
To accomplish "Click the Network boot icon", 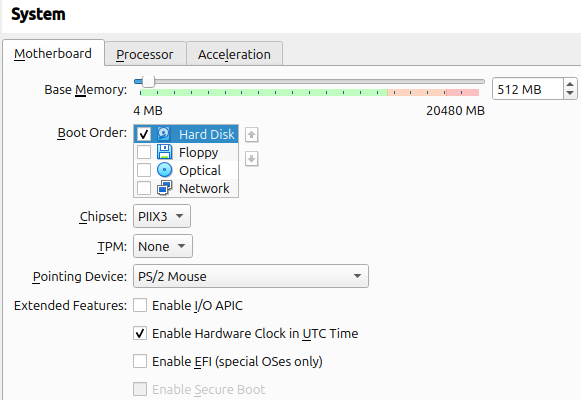I will [x=164, y=188].
